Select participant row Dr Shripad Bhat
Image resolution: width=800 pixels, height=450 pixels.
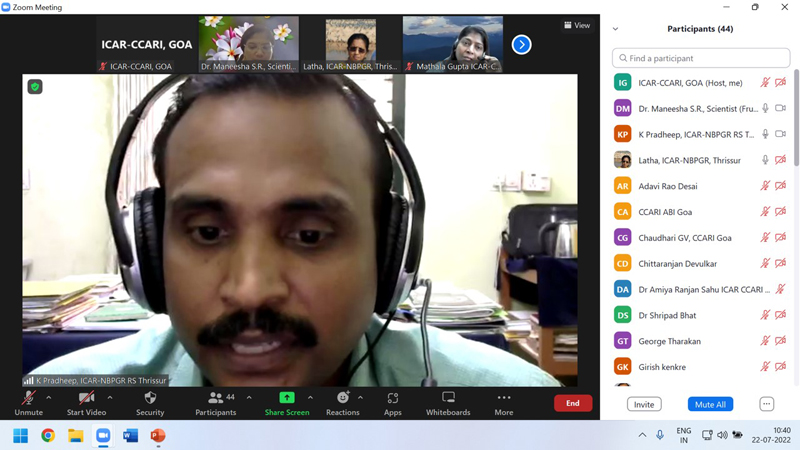(700, 315)
